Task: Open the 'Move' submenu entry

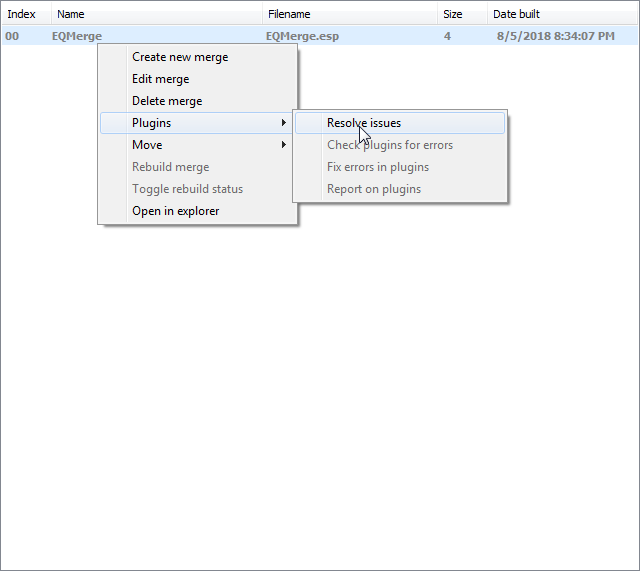Action: [x=198, y=145]
